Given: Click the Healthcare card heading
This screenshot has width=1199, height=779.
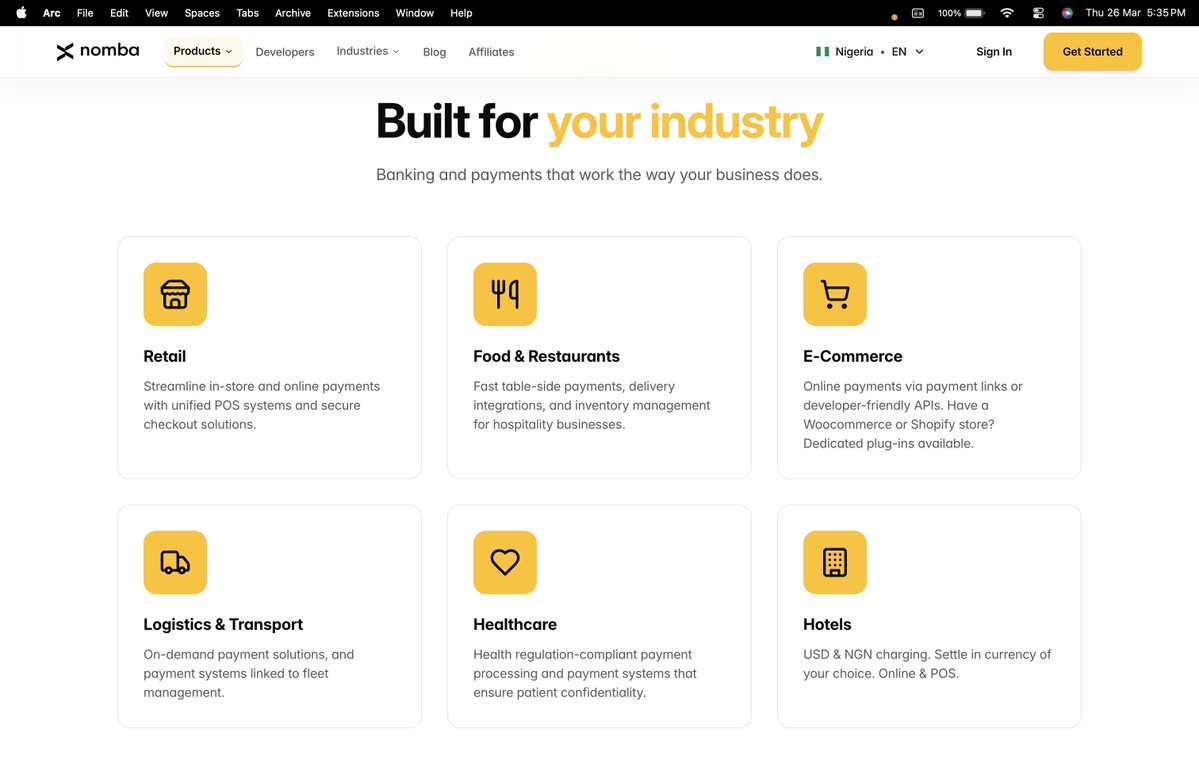Looking at the screenshot, I should click(515, 625).
